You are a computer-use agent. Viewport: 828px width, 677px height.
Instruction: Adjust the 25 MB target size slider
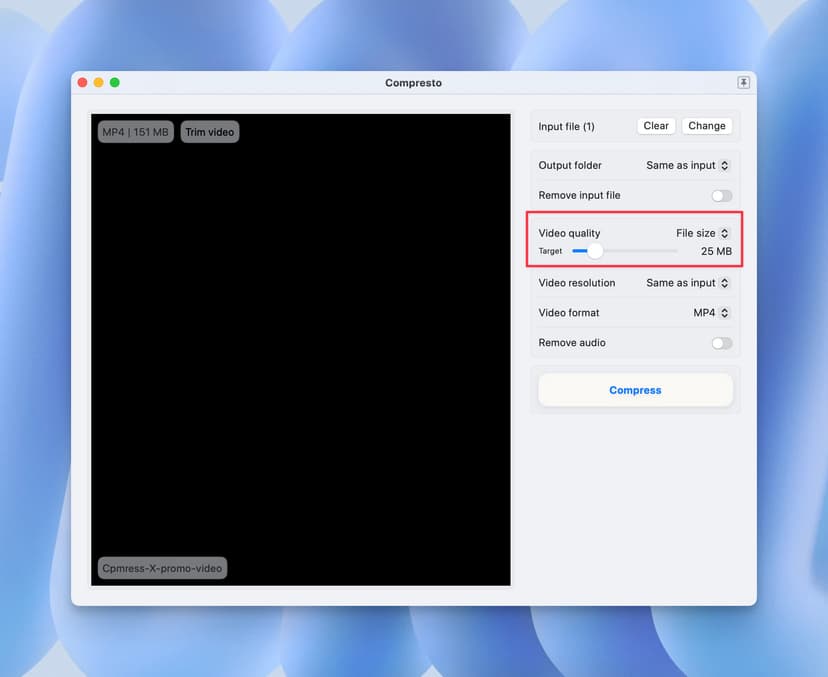594,251
